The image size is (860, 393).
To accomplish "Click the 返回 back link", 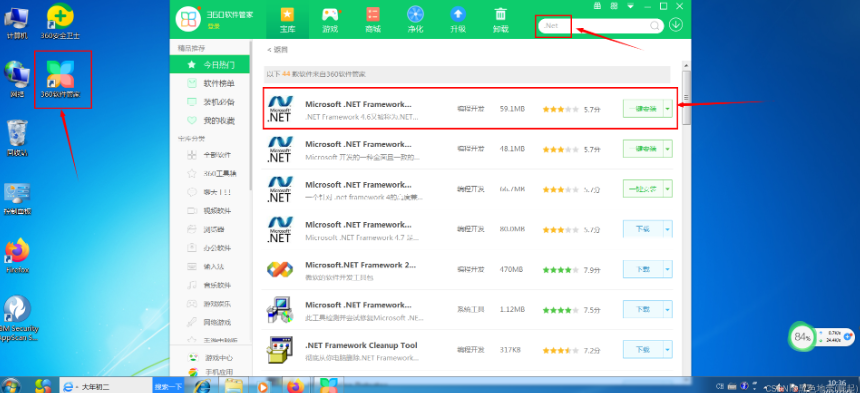I will [x=278, y=49].
